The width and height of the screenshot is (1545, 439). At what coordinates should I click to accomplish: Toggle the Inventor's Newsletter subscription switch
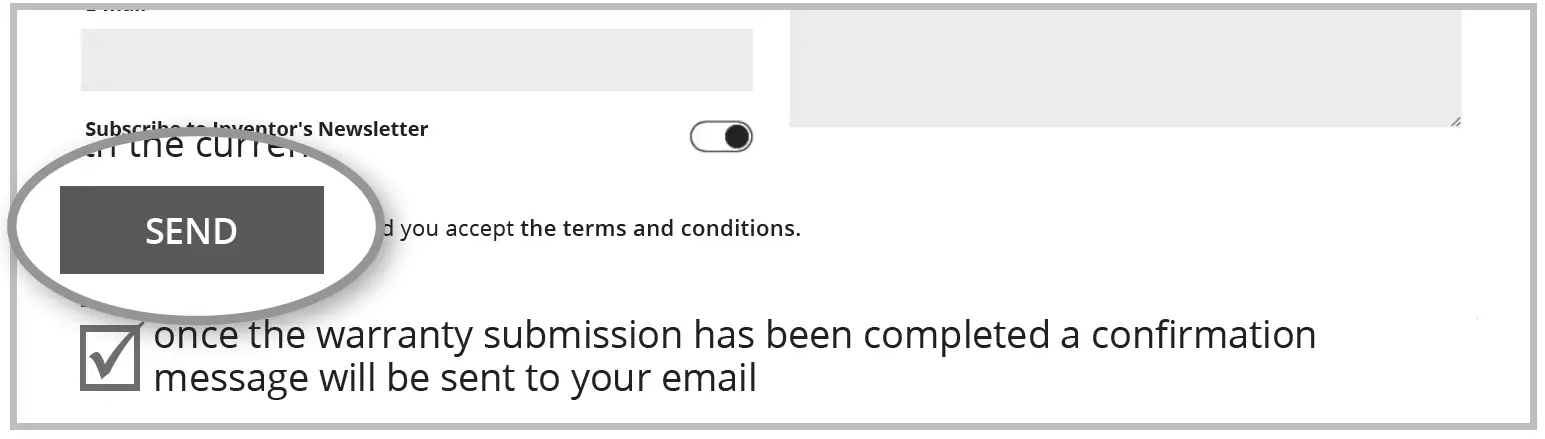721,137
